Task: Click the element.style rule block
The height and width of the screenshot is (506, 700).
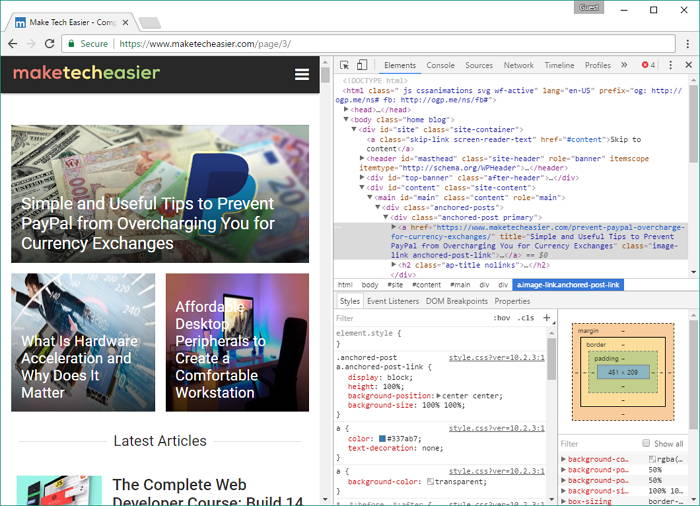Action: coord(440,338)
